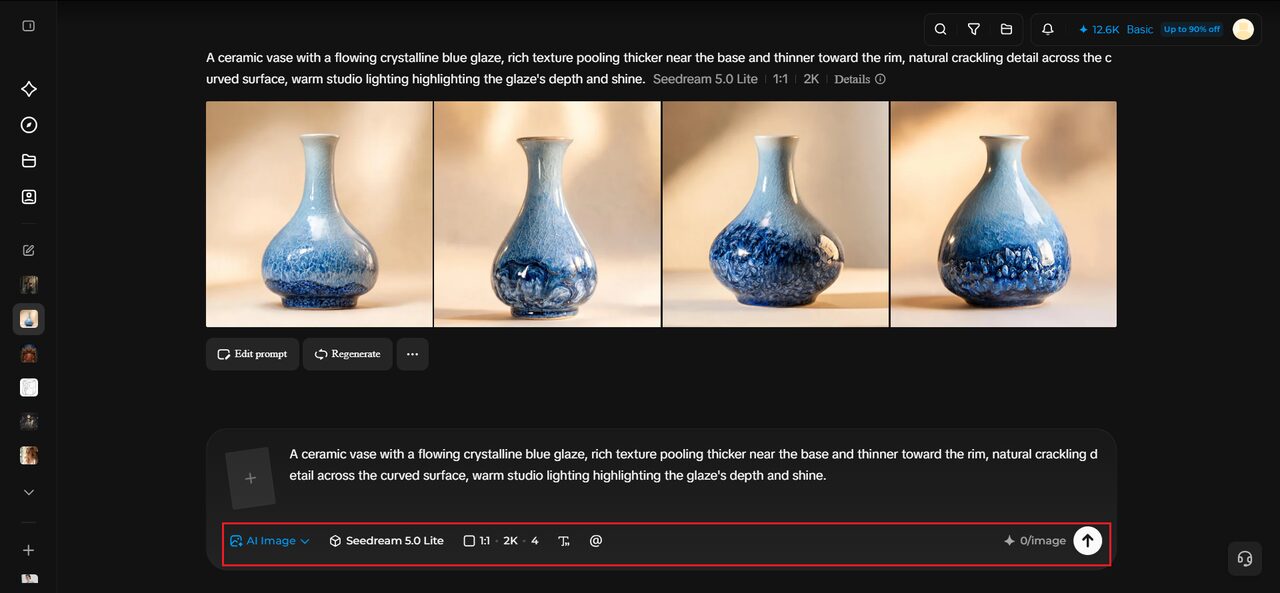The width and height of the screenshot is (1280, 593).
Task: Click the Up to 90% off badge
Action: (x=1192, y=29)
